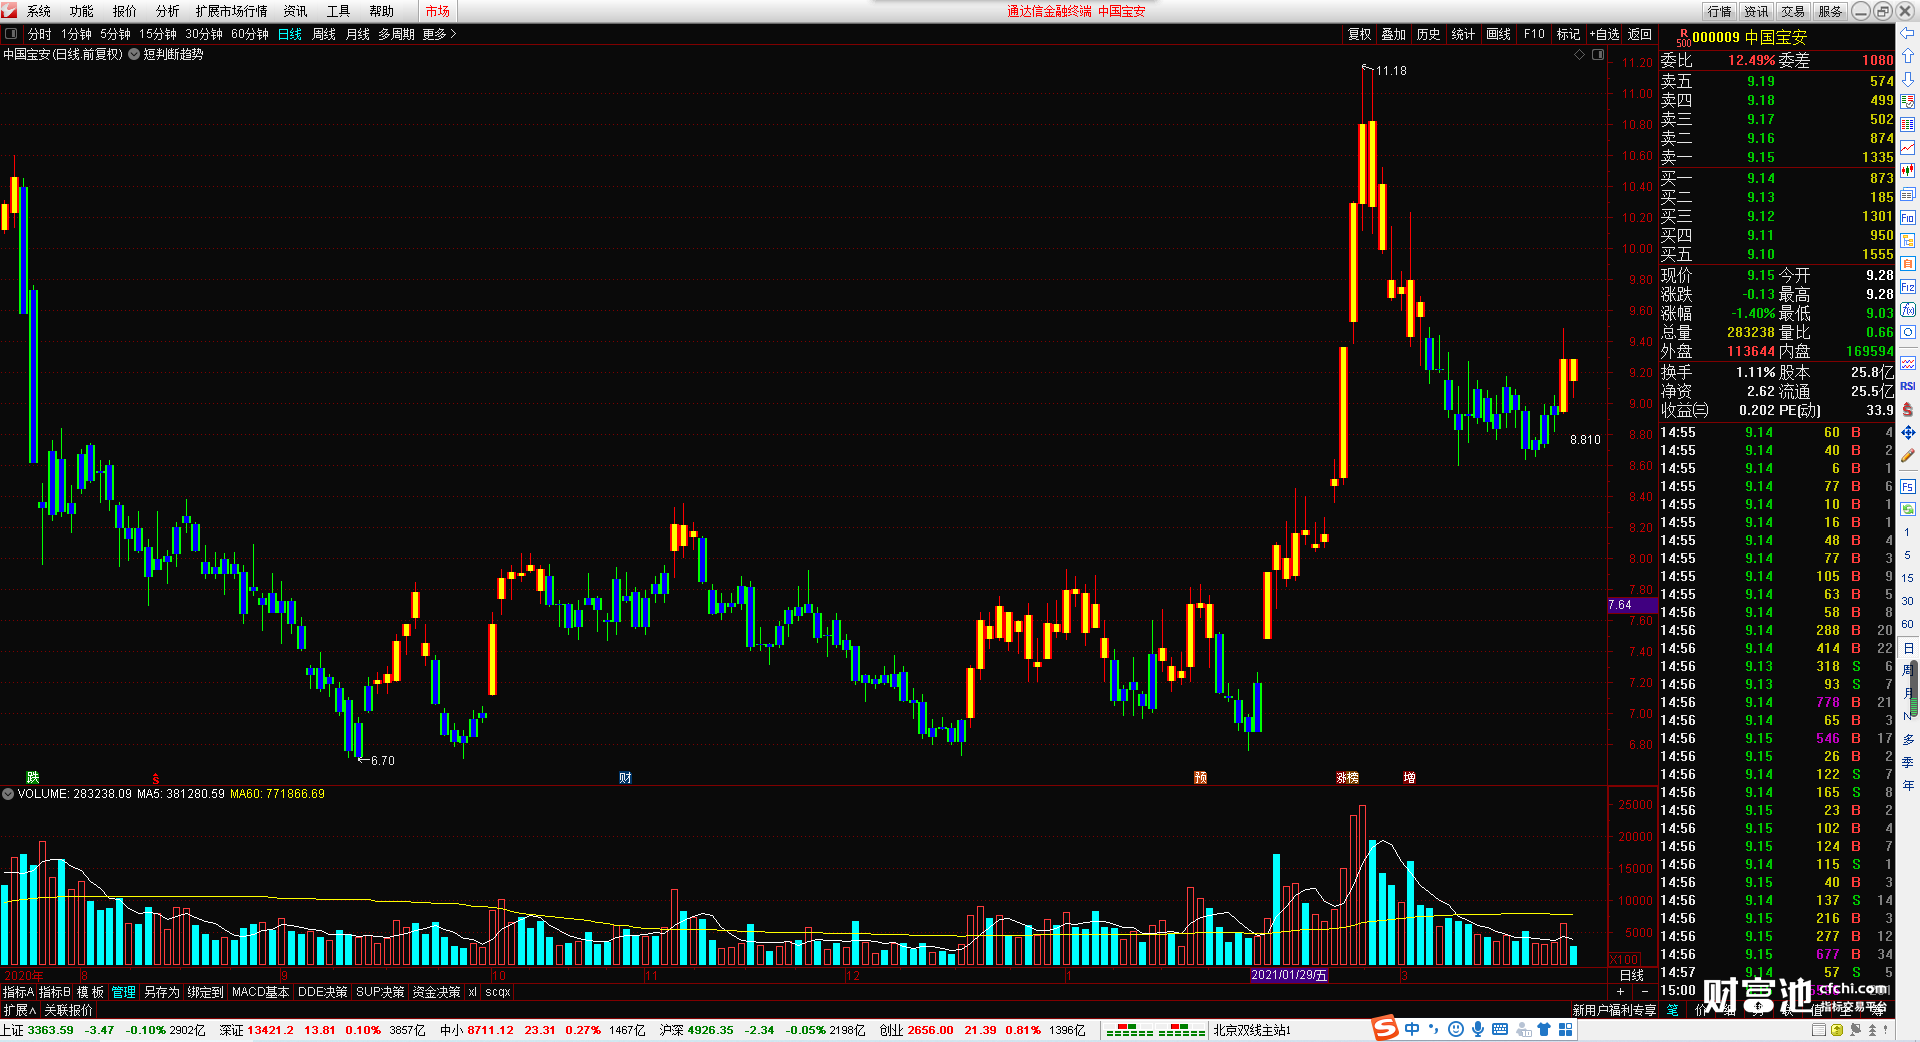The width and height of the screenshot is (1920, 1042).
Task: Click the MACD基本 indicator button
Action: (x=260, y=992)
